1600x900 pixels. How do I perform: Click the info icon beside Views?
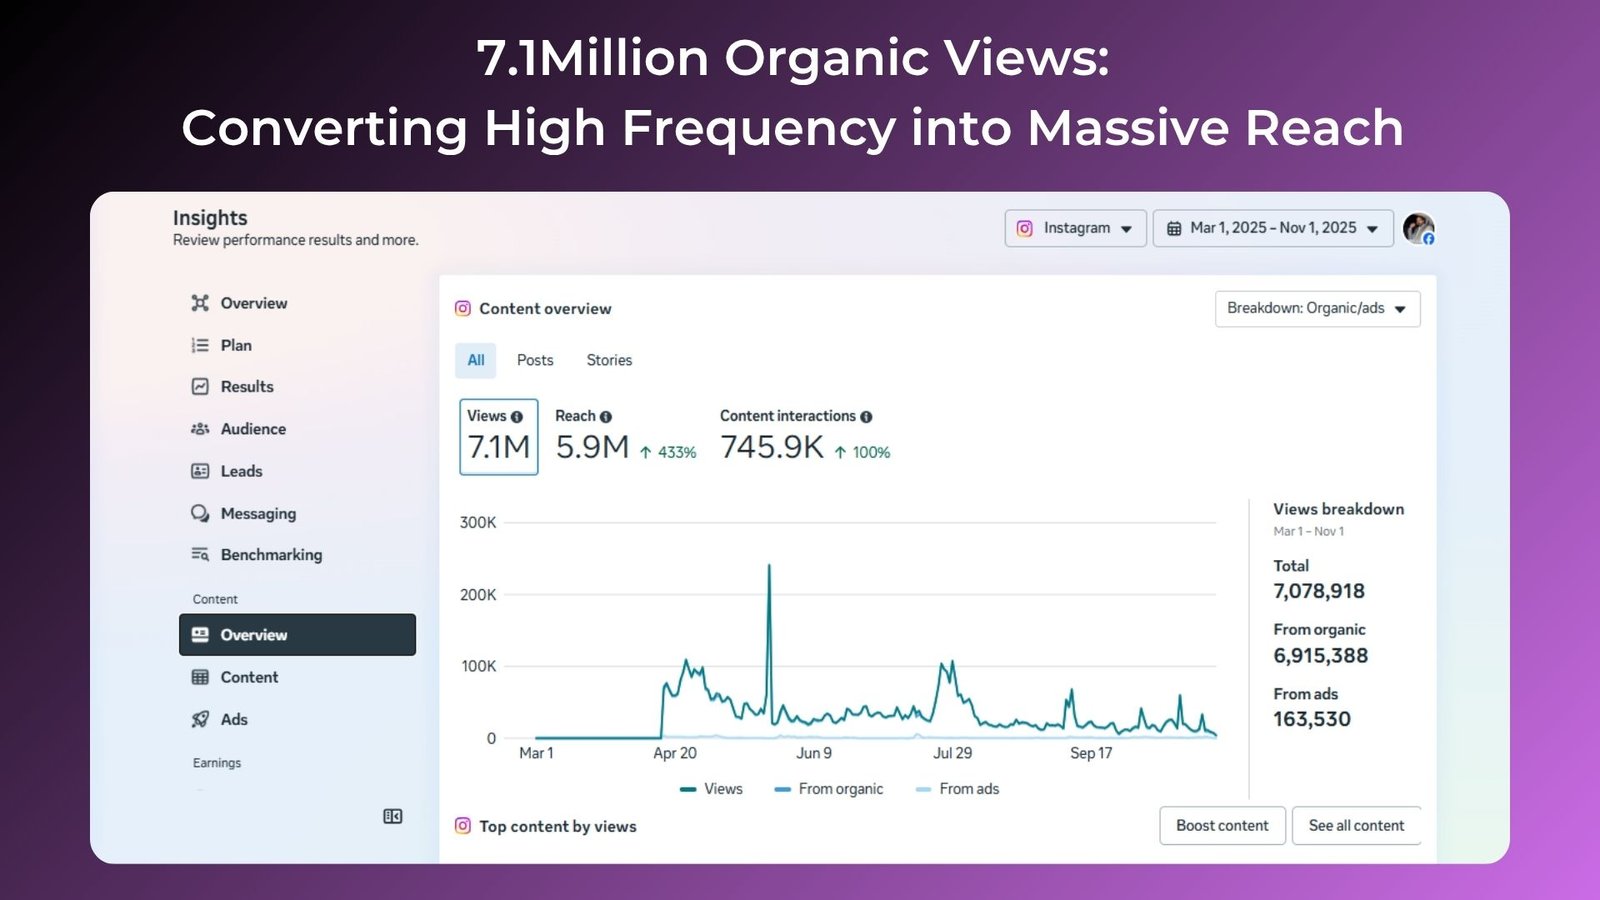[517, 417]
